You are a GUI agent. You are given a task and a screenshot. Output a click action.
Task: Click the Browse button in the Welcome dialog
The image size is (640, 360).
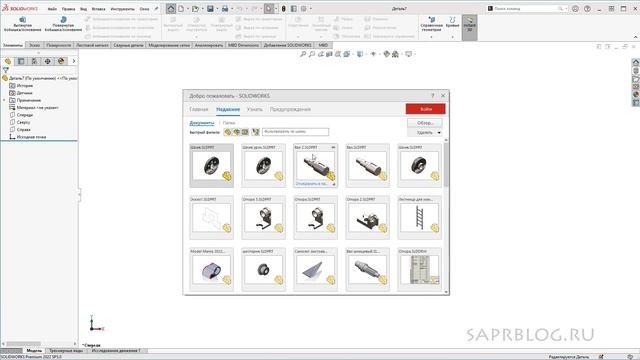coord(424,123)
